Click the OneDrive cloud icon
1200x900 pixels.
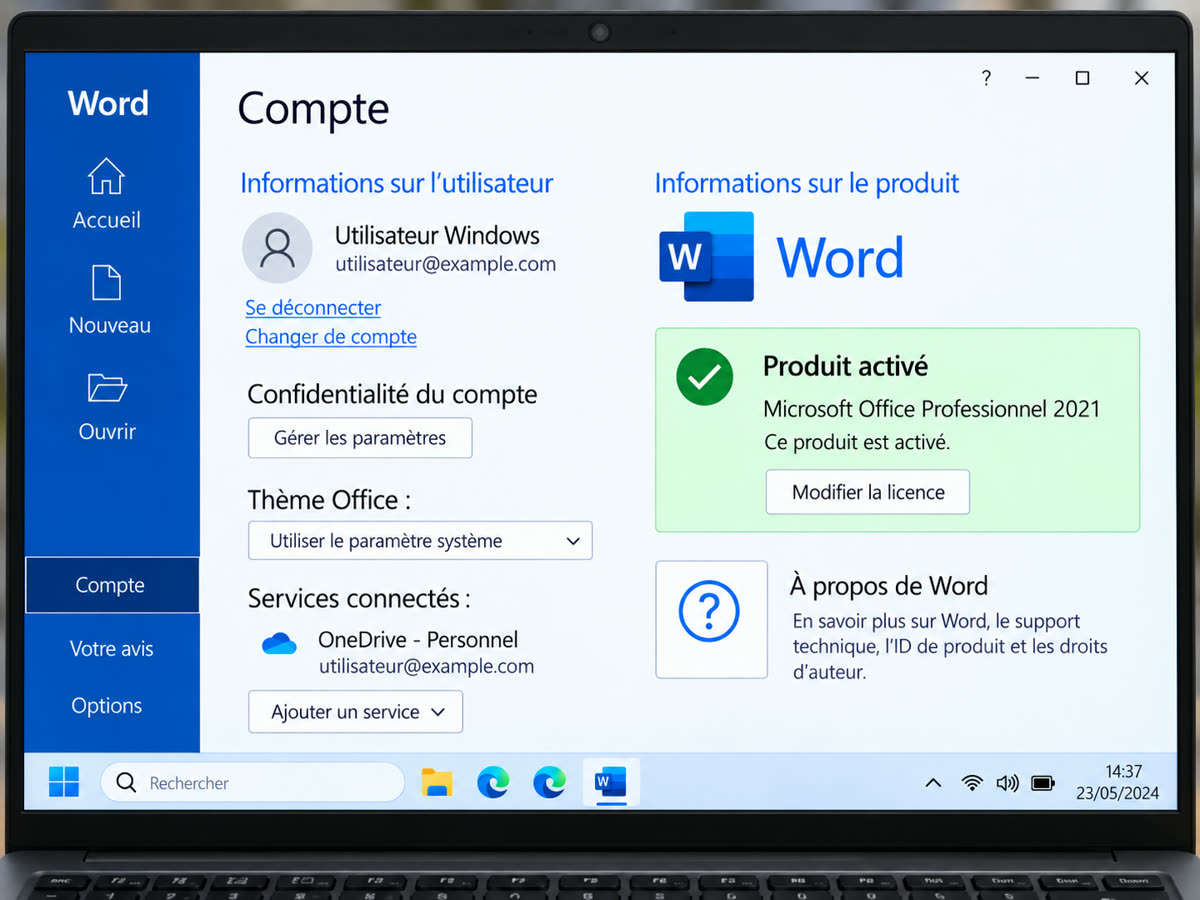[x=280, y=643]
